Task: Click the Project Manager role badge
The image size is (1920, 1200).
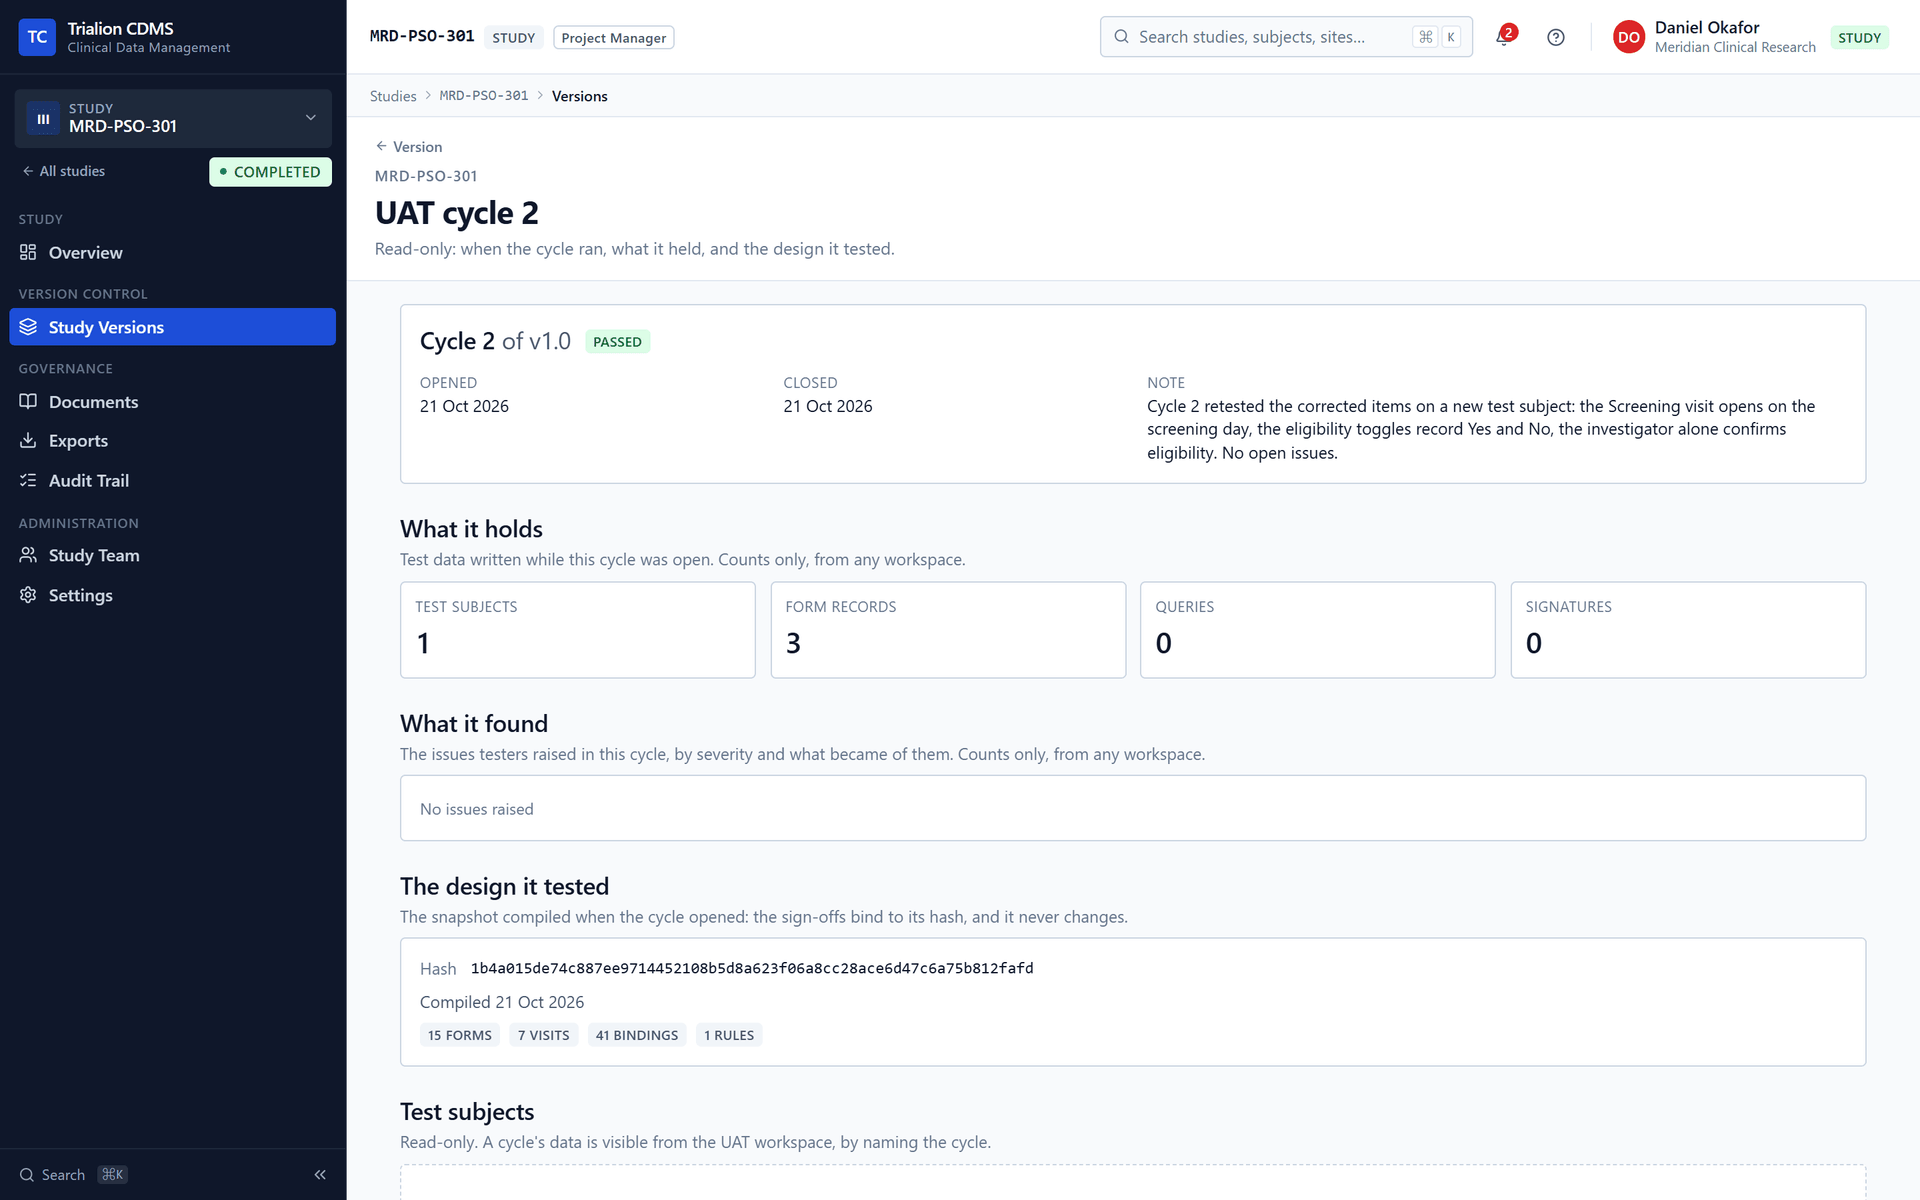Action: 614,38
